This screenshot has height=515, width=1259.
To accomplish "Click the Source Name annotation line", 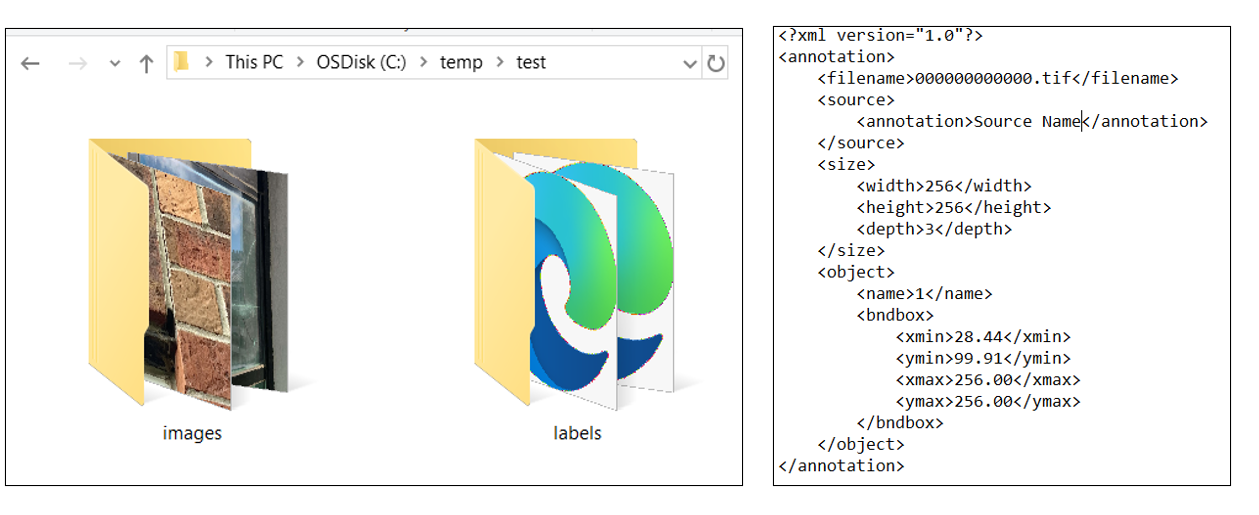I will 1032,121.
